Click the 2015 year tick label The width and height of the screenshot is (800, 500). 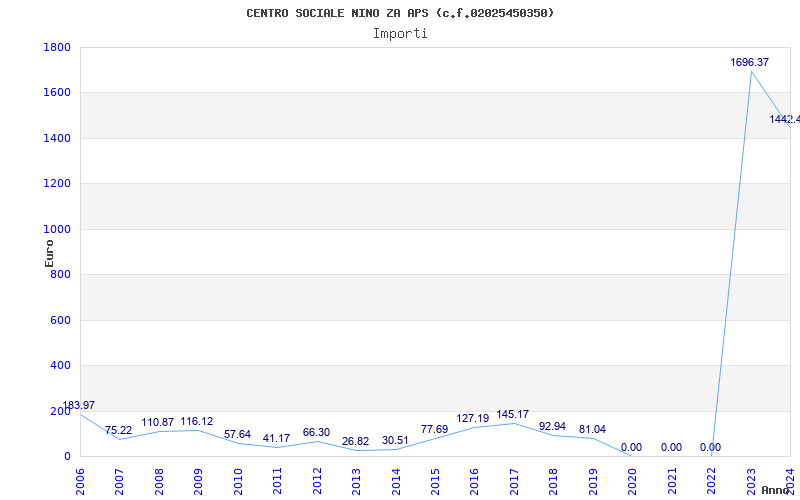click(x=434, y=480)
